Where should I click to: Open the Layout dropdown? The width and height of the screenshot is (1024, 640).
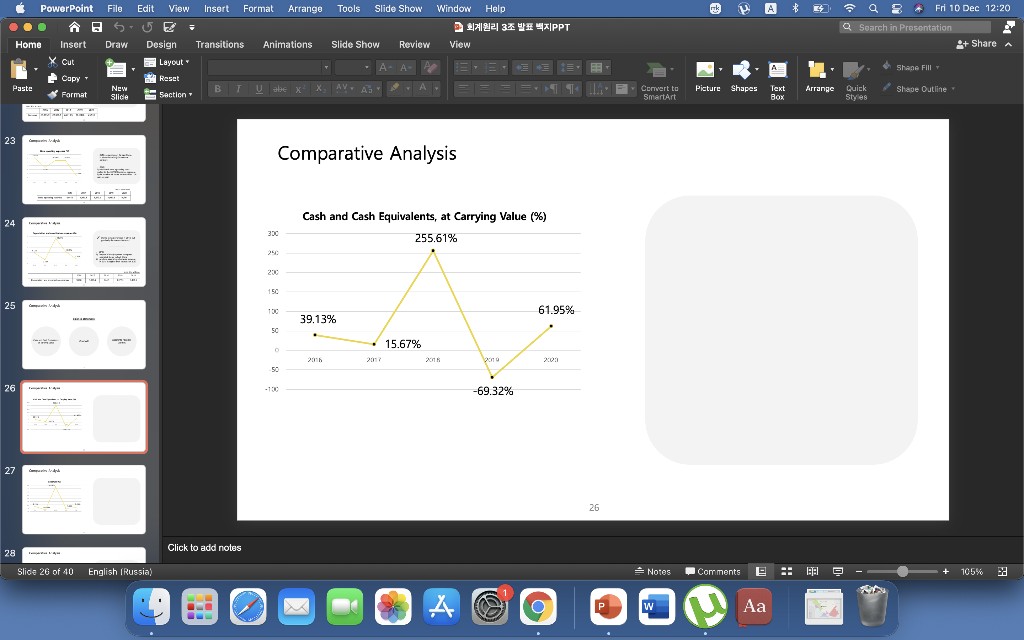[x=168, y=61]
